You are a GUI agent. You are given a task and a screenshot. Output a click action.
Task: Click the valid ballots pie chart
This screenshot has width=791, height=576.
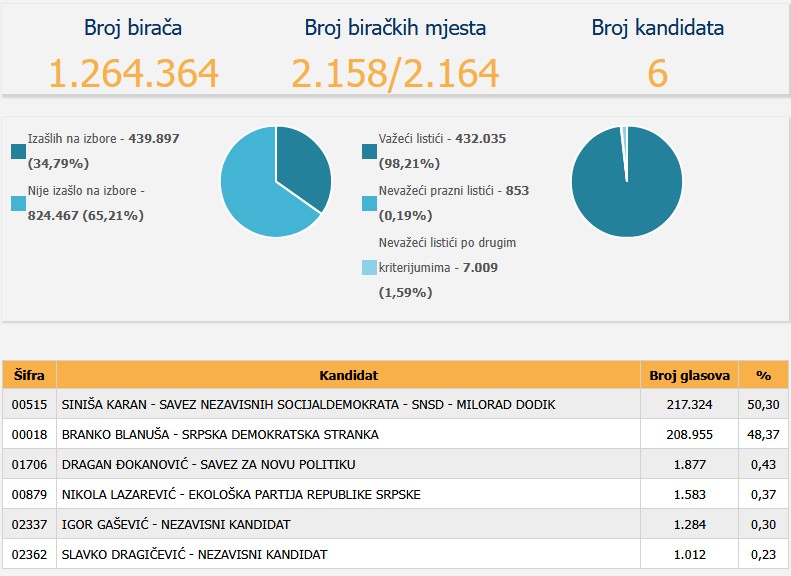pos(626,182)
